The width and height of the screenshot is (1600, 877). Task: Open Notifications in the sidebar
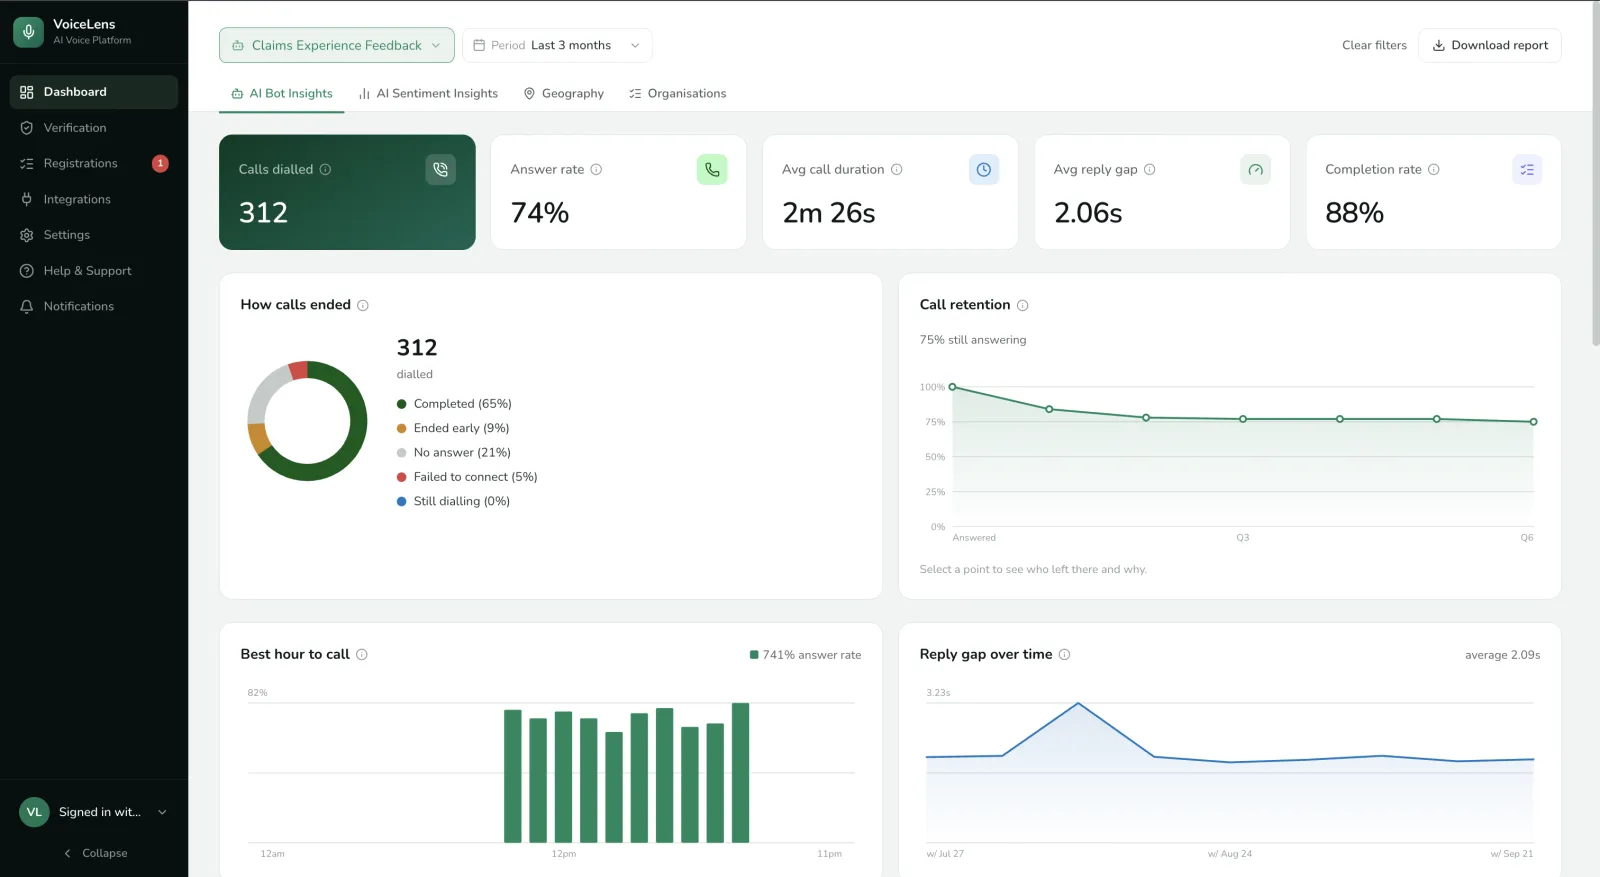(94, 306)
